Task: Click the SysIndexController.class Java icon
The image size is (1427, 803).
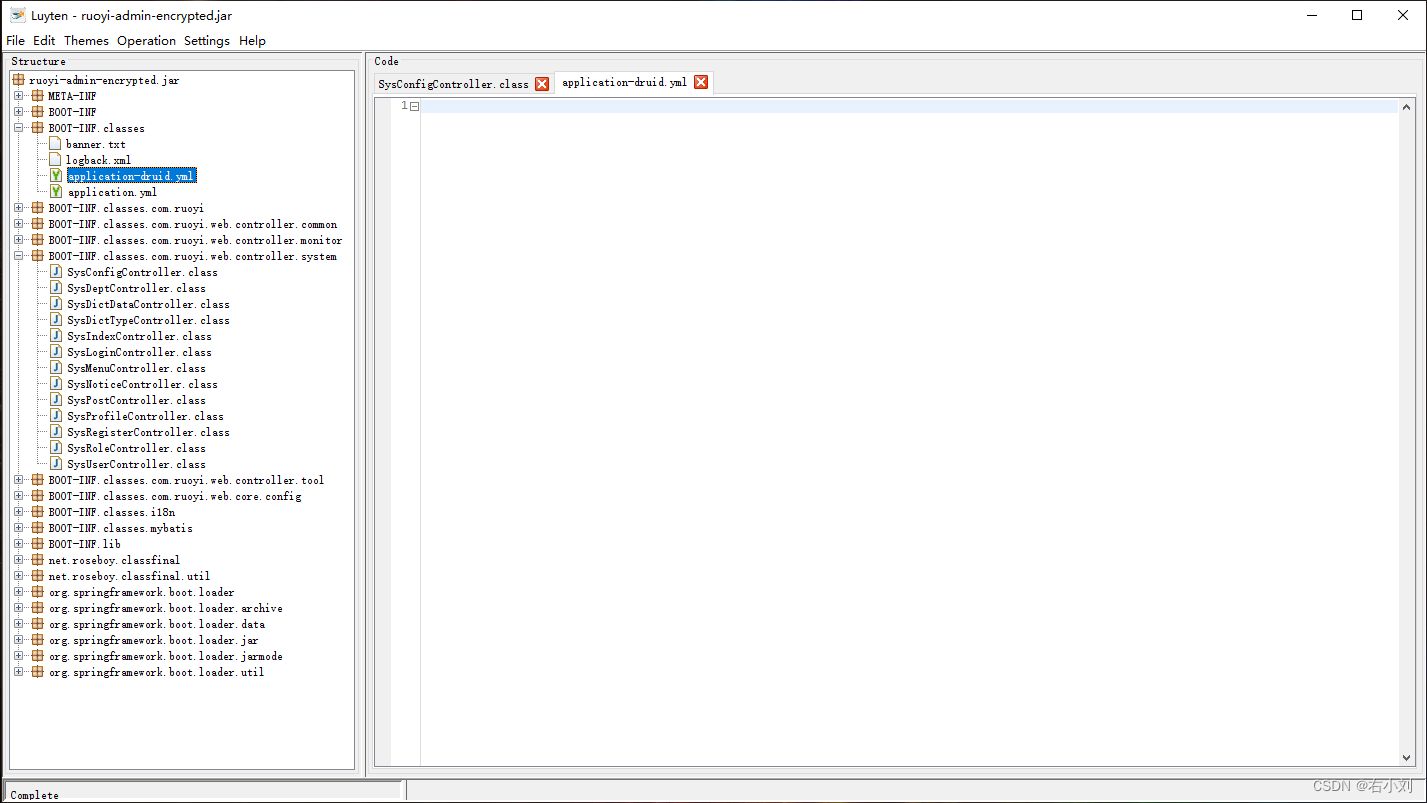Action: point(56,336)
